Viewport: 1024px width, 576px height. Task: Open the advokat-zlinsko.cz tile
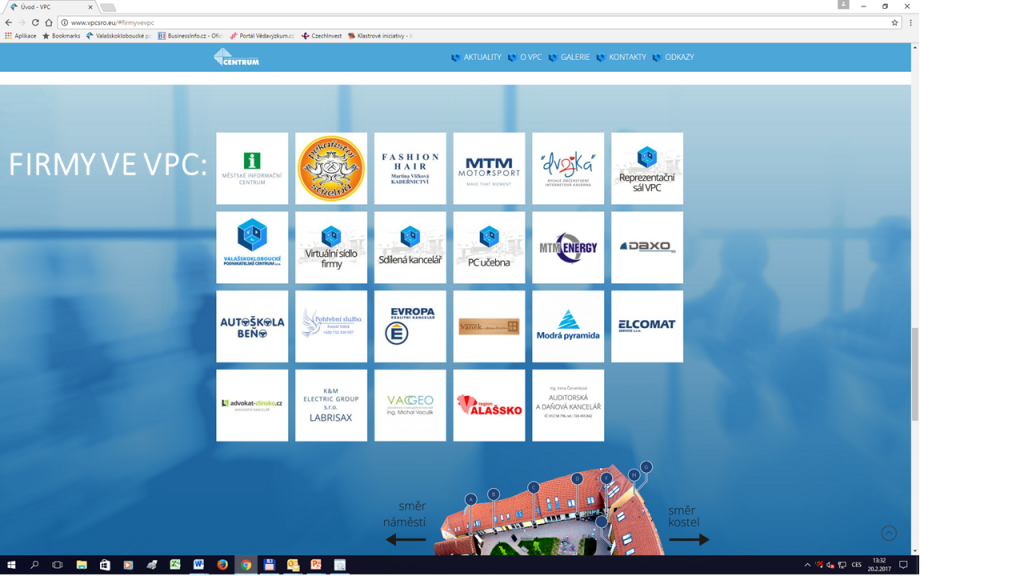(252, 406)
